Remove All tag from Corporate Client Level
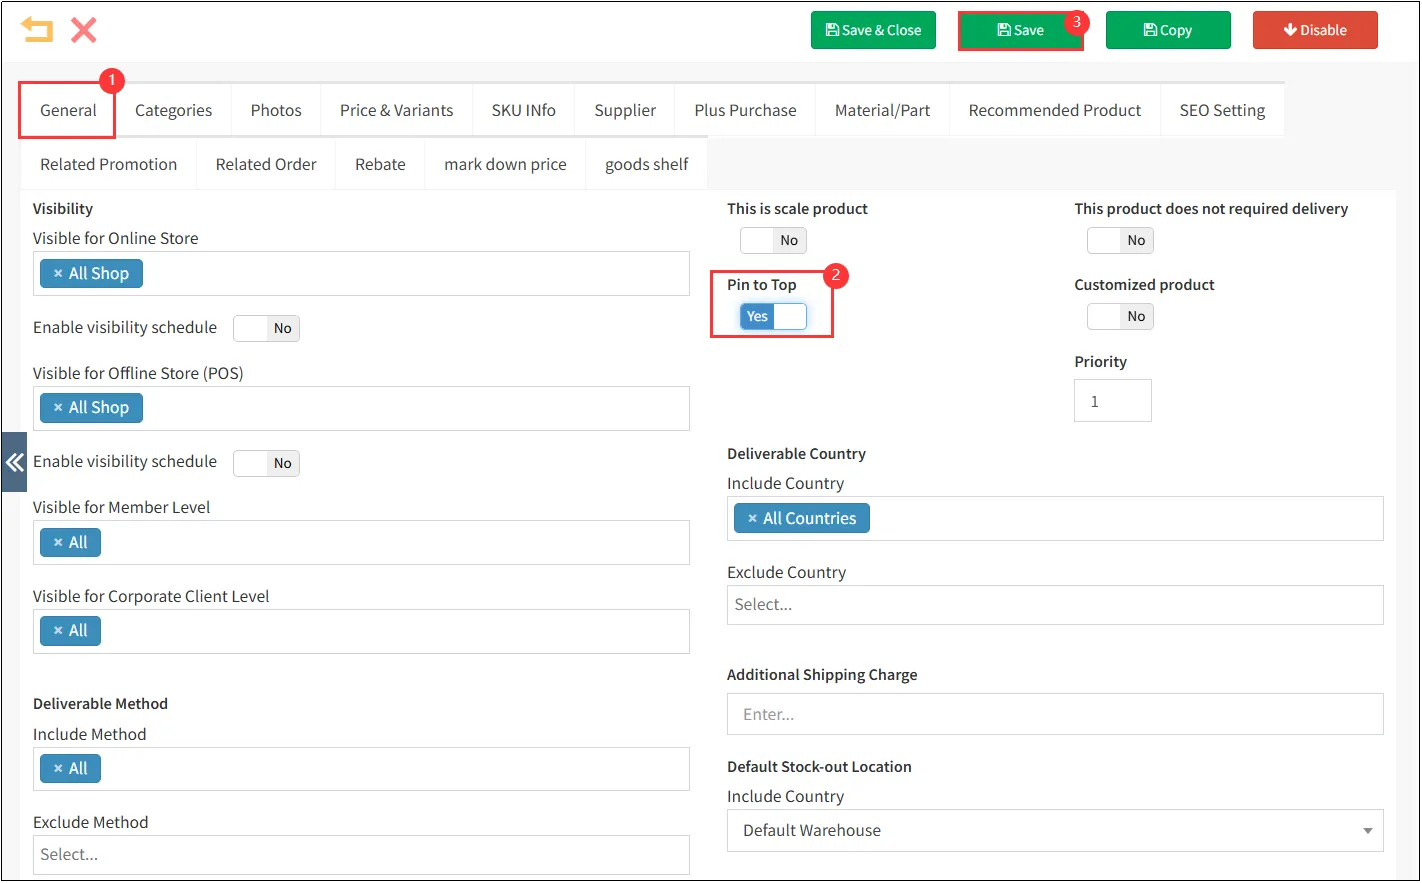The height and width of the screenshot is (883, 1422). click(58, 631)
